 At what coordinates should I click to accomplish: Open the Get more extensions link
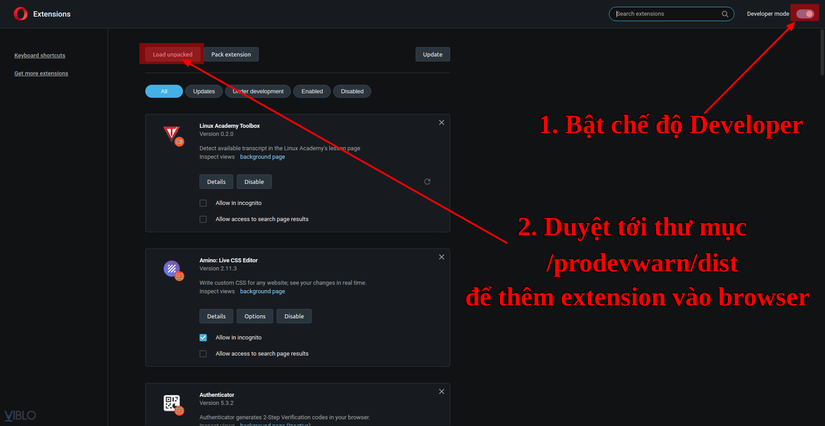pos(41,74)
